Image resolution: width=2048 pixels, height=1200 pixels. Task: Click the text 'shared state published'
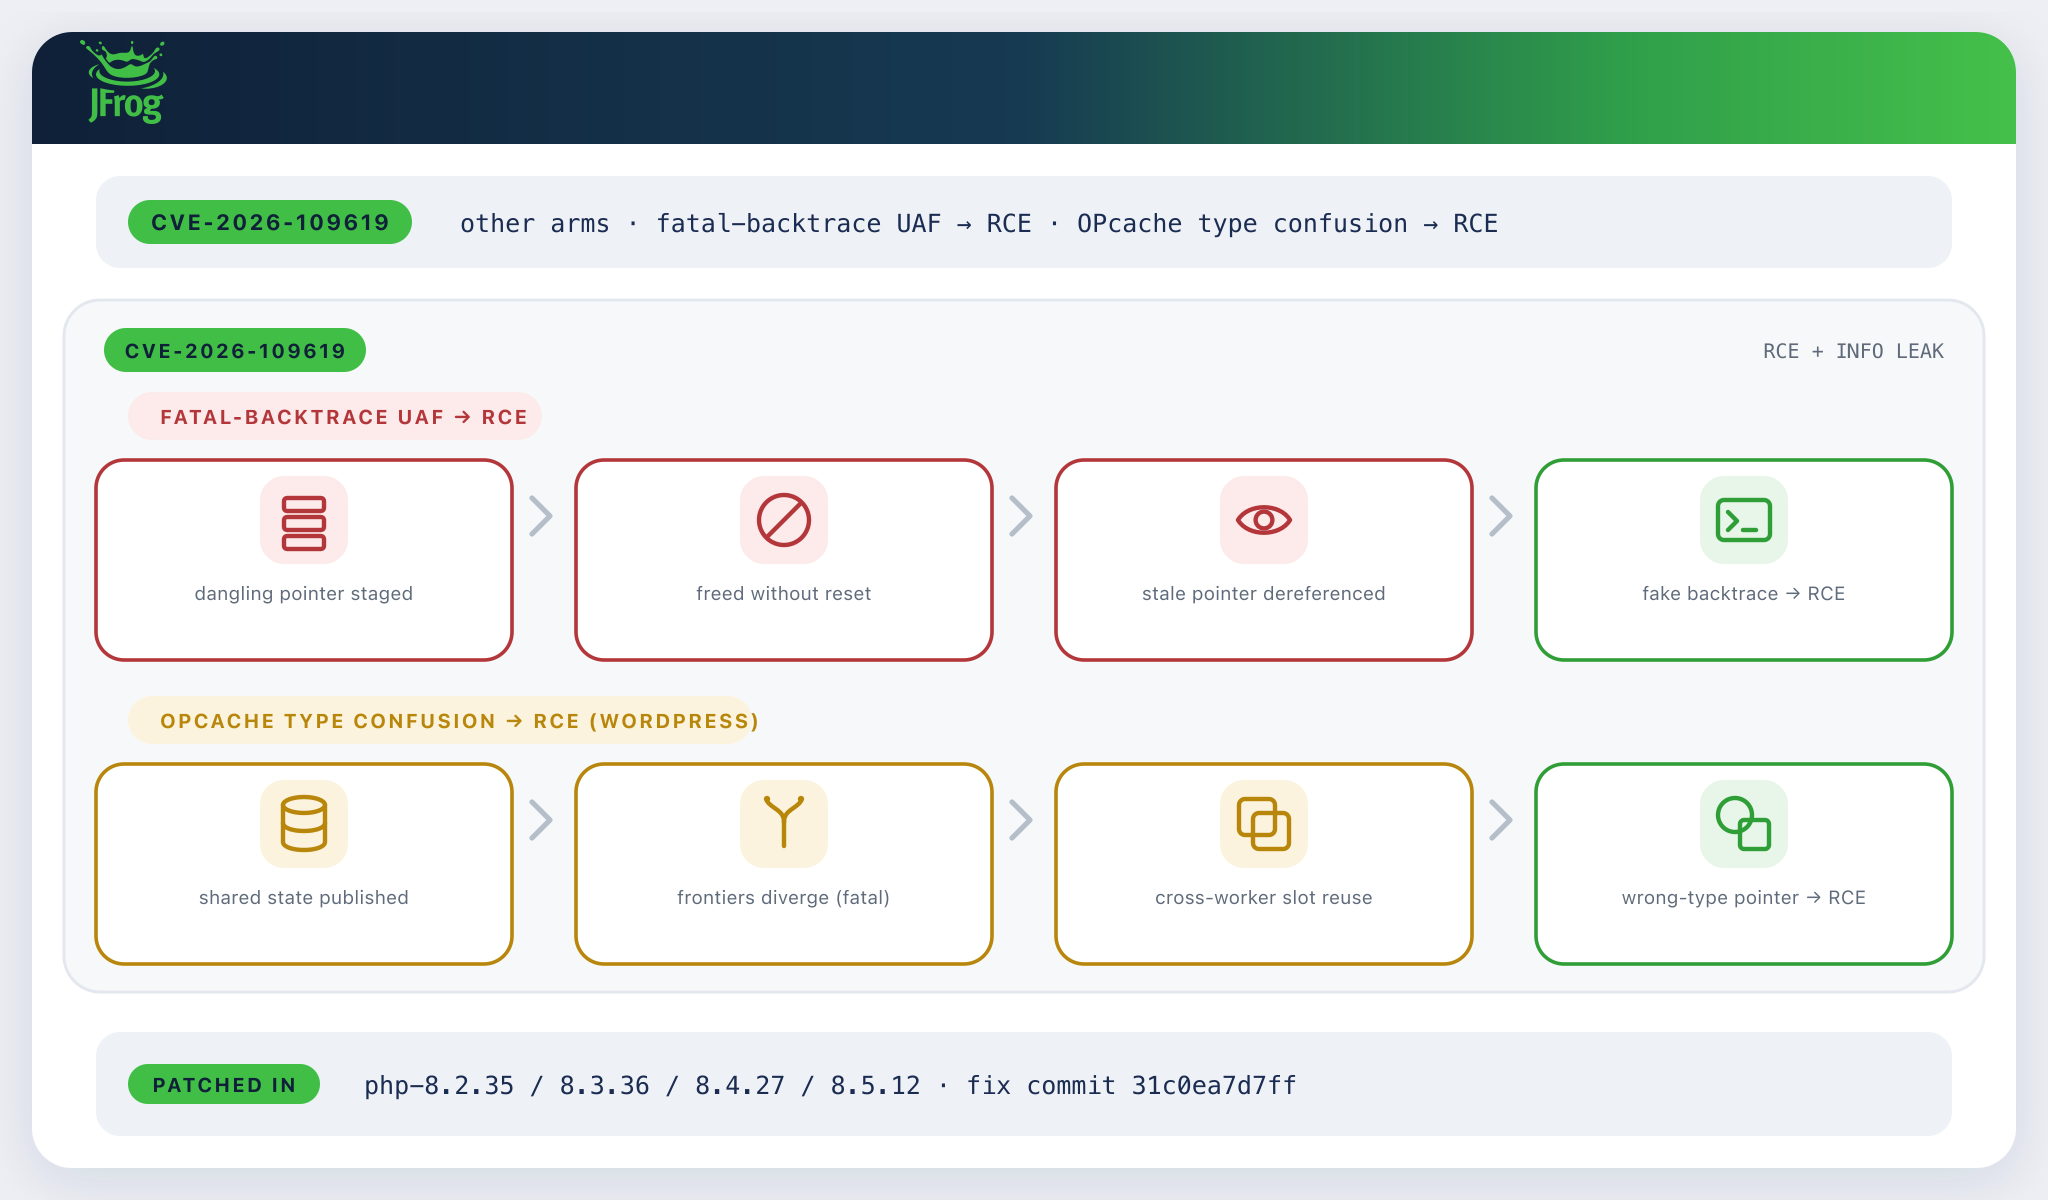coord(304,897)
